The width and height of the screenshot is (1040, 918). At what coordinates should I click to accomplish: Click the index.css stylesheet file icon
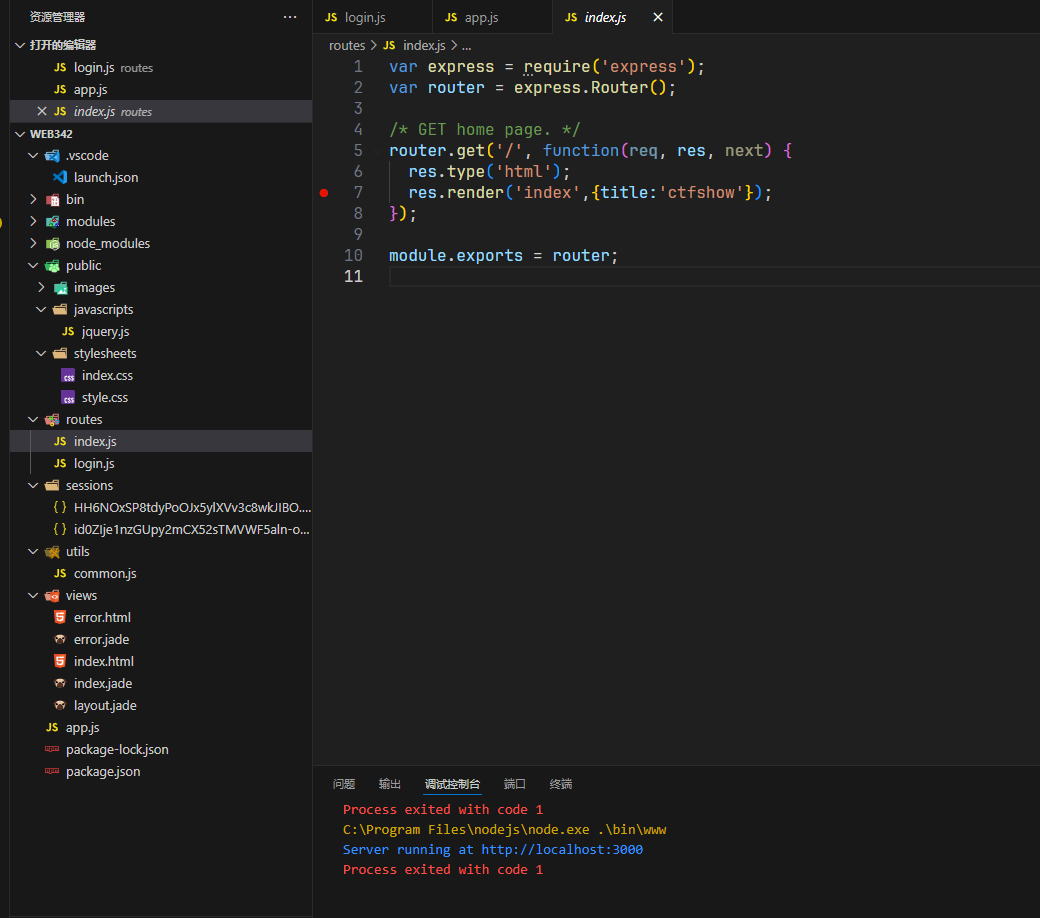tap(68, 375)
